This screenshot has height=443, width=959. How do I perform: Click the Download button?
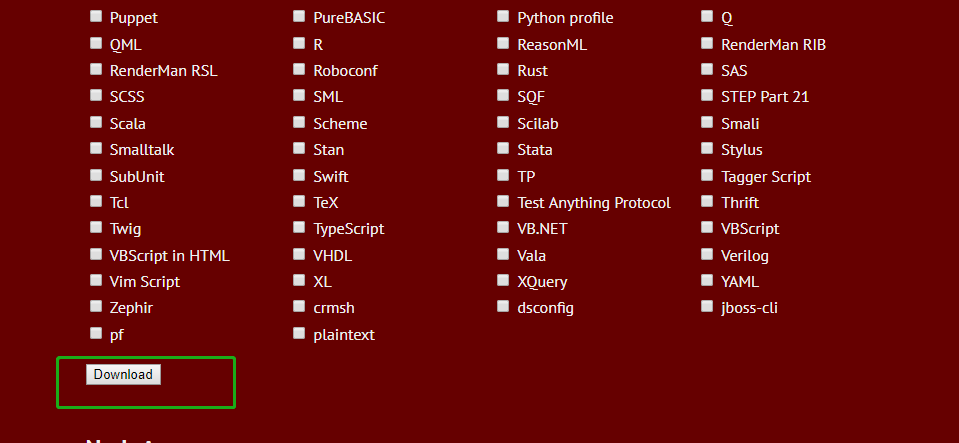pos(123,375)
